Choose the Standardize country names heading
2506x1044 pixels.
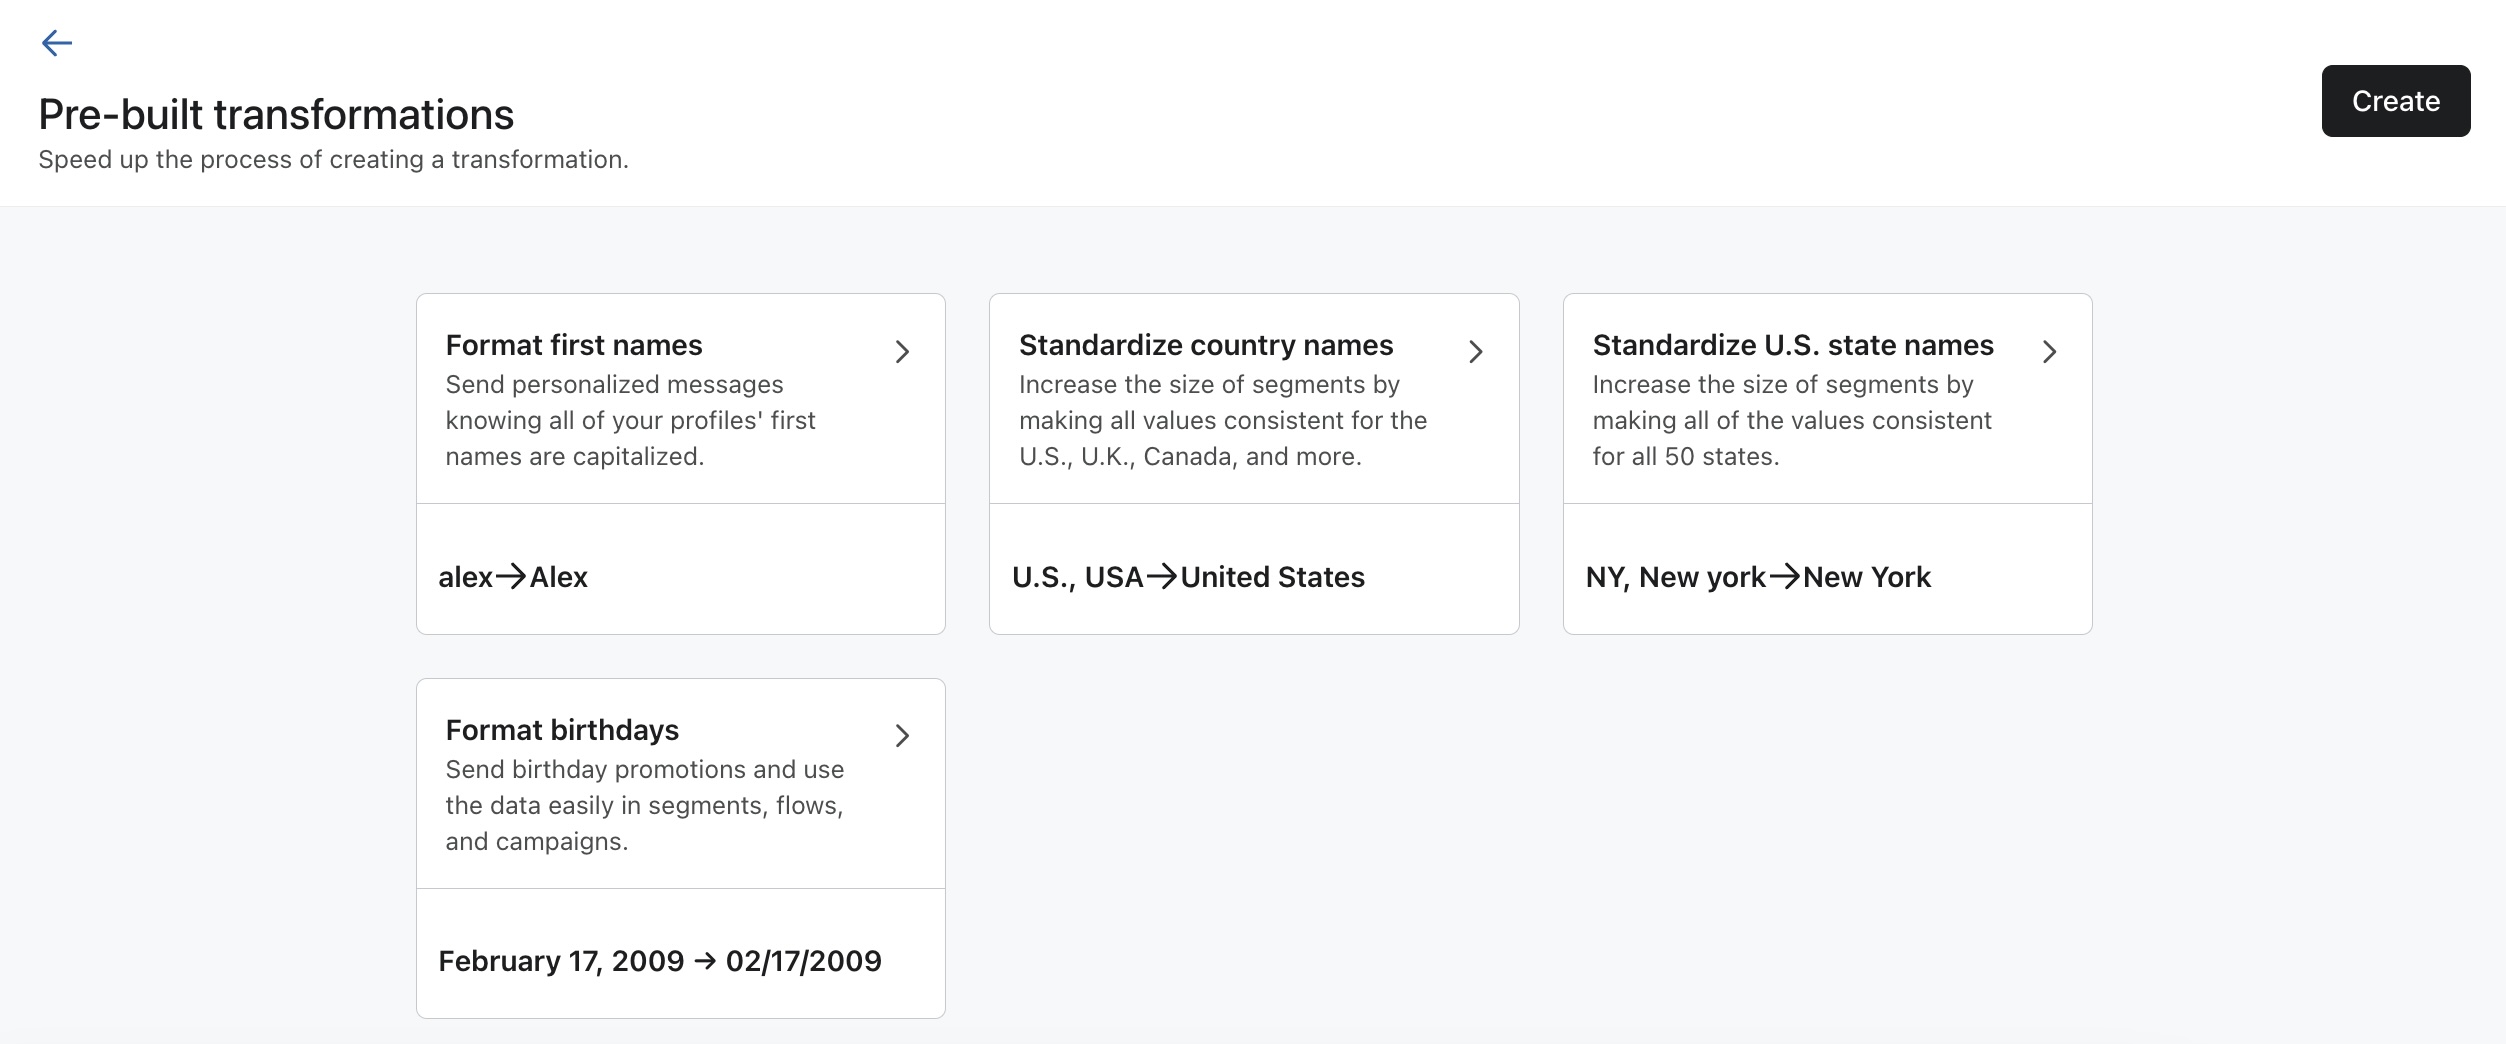click(1205, 345)
